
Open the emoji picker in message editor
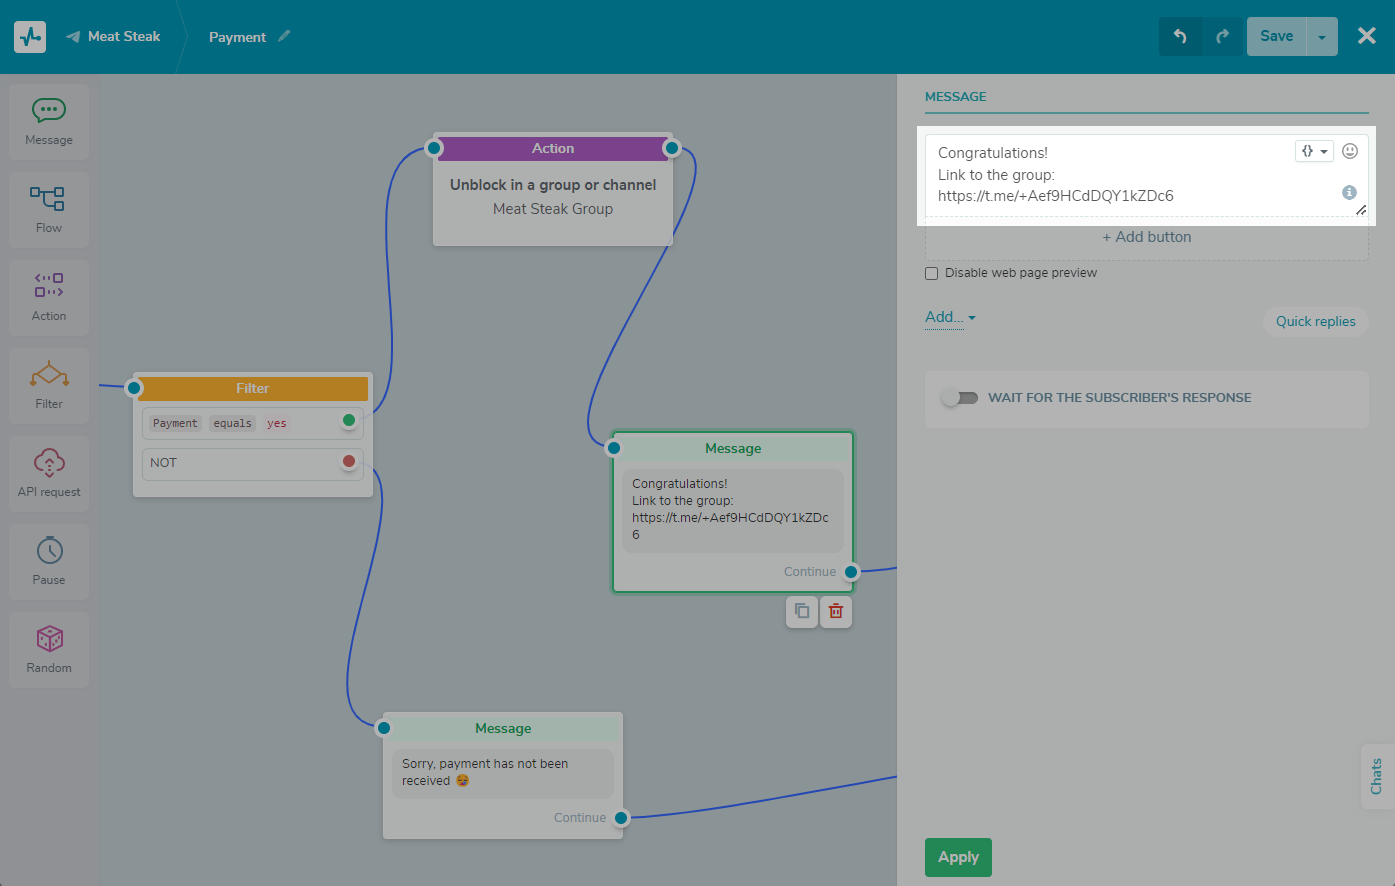(1350, 151)
